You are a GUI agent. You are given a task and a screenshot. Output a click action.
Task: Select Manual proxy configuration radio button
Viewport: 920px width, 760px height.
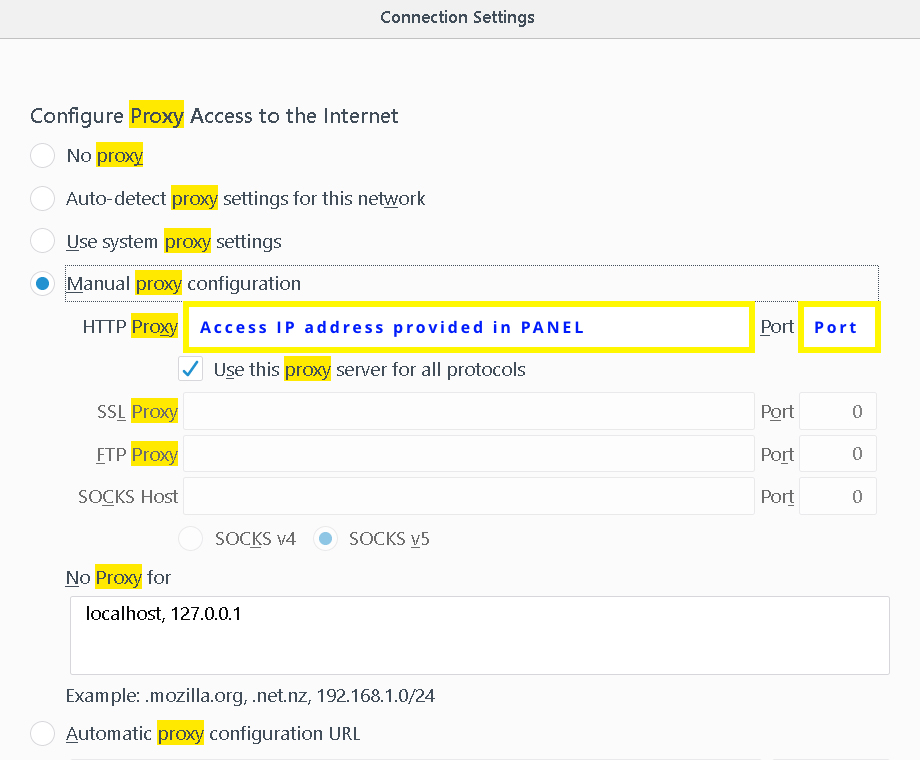tap(42, 284)
